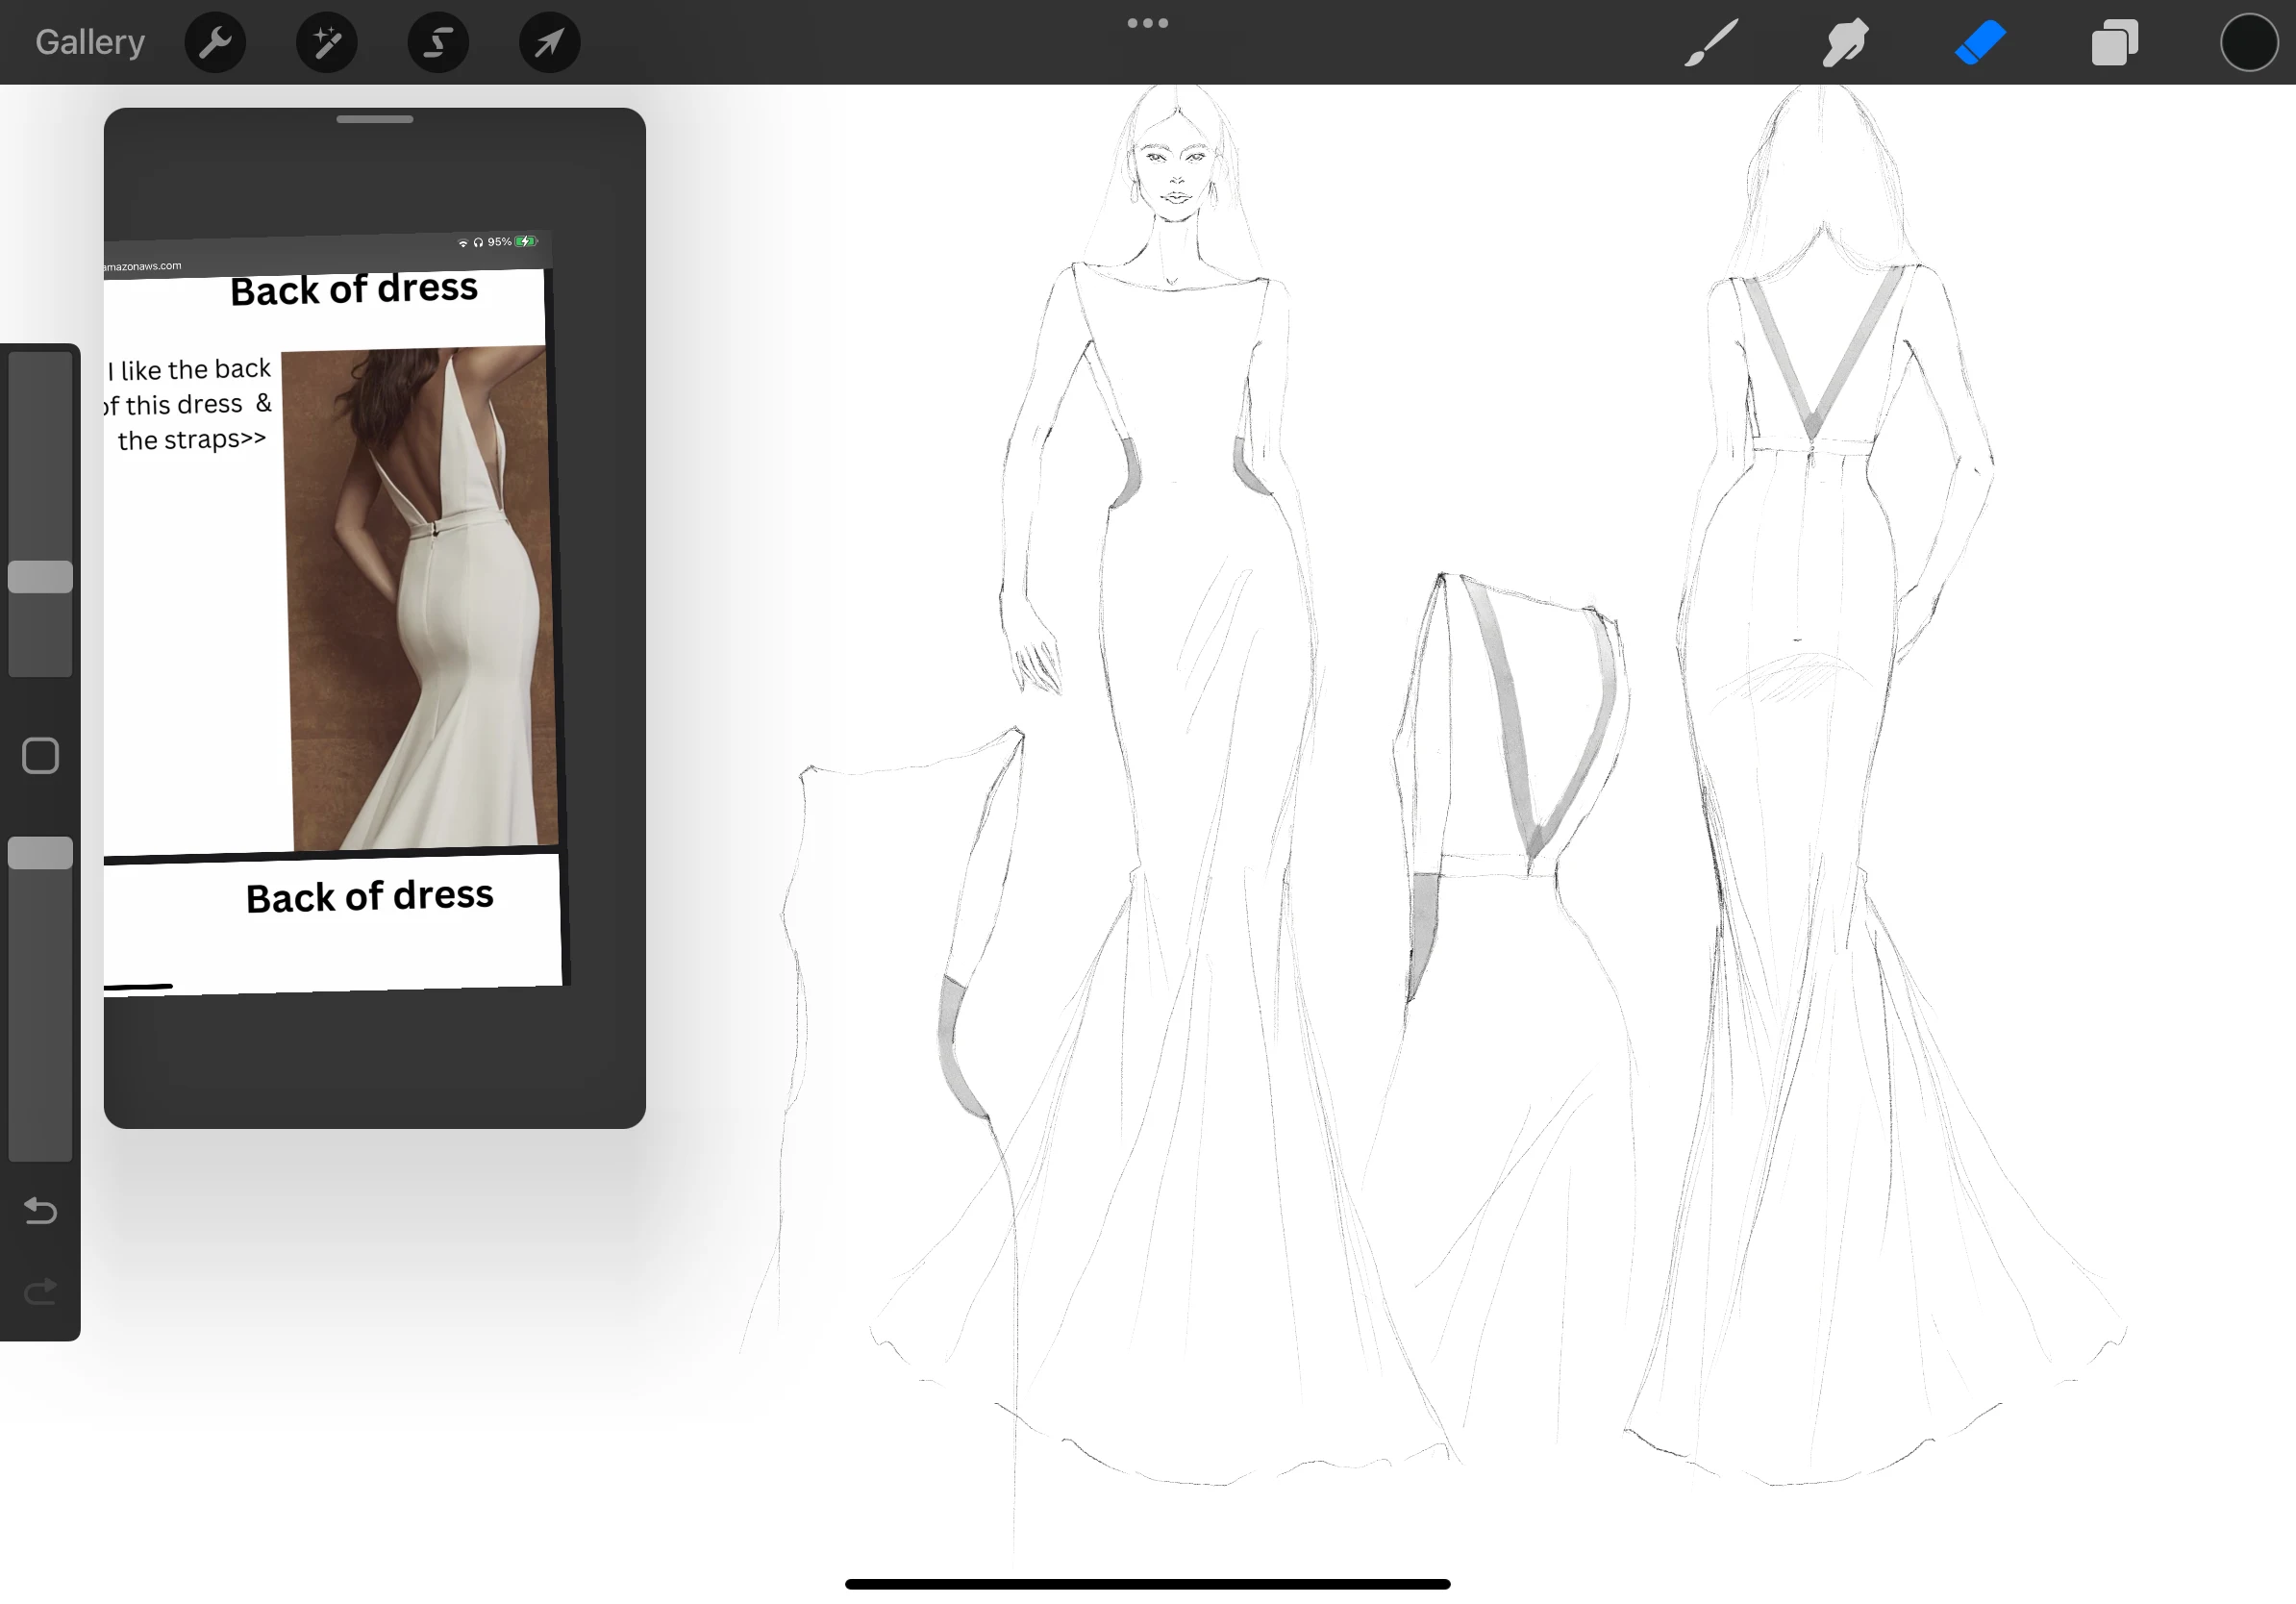2296x1604 pixels.
Task: Activate the Transform arrow tool
Action: click(x=550, y=42)
